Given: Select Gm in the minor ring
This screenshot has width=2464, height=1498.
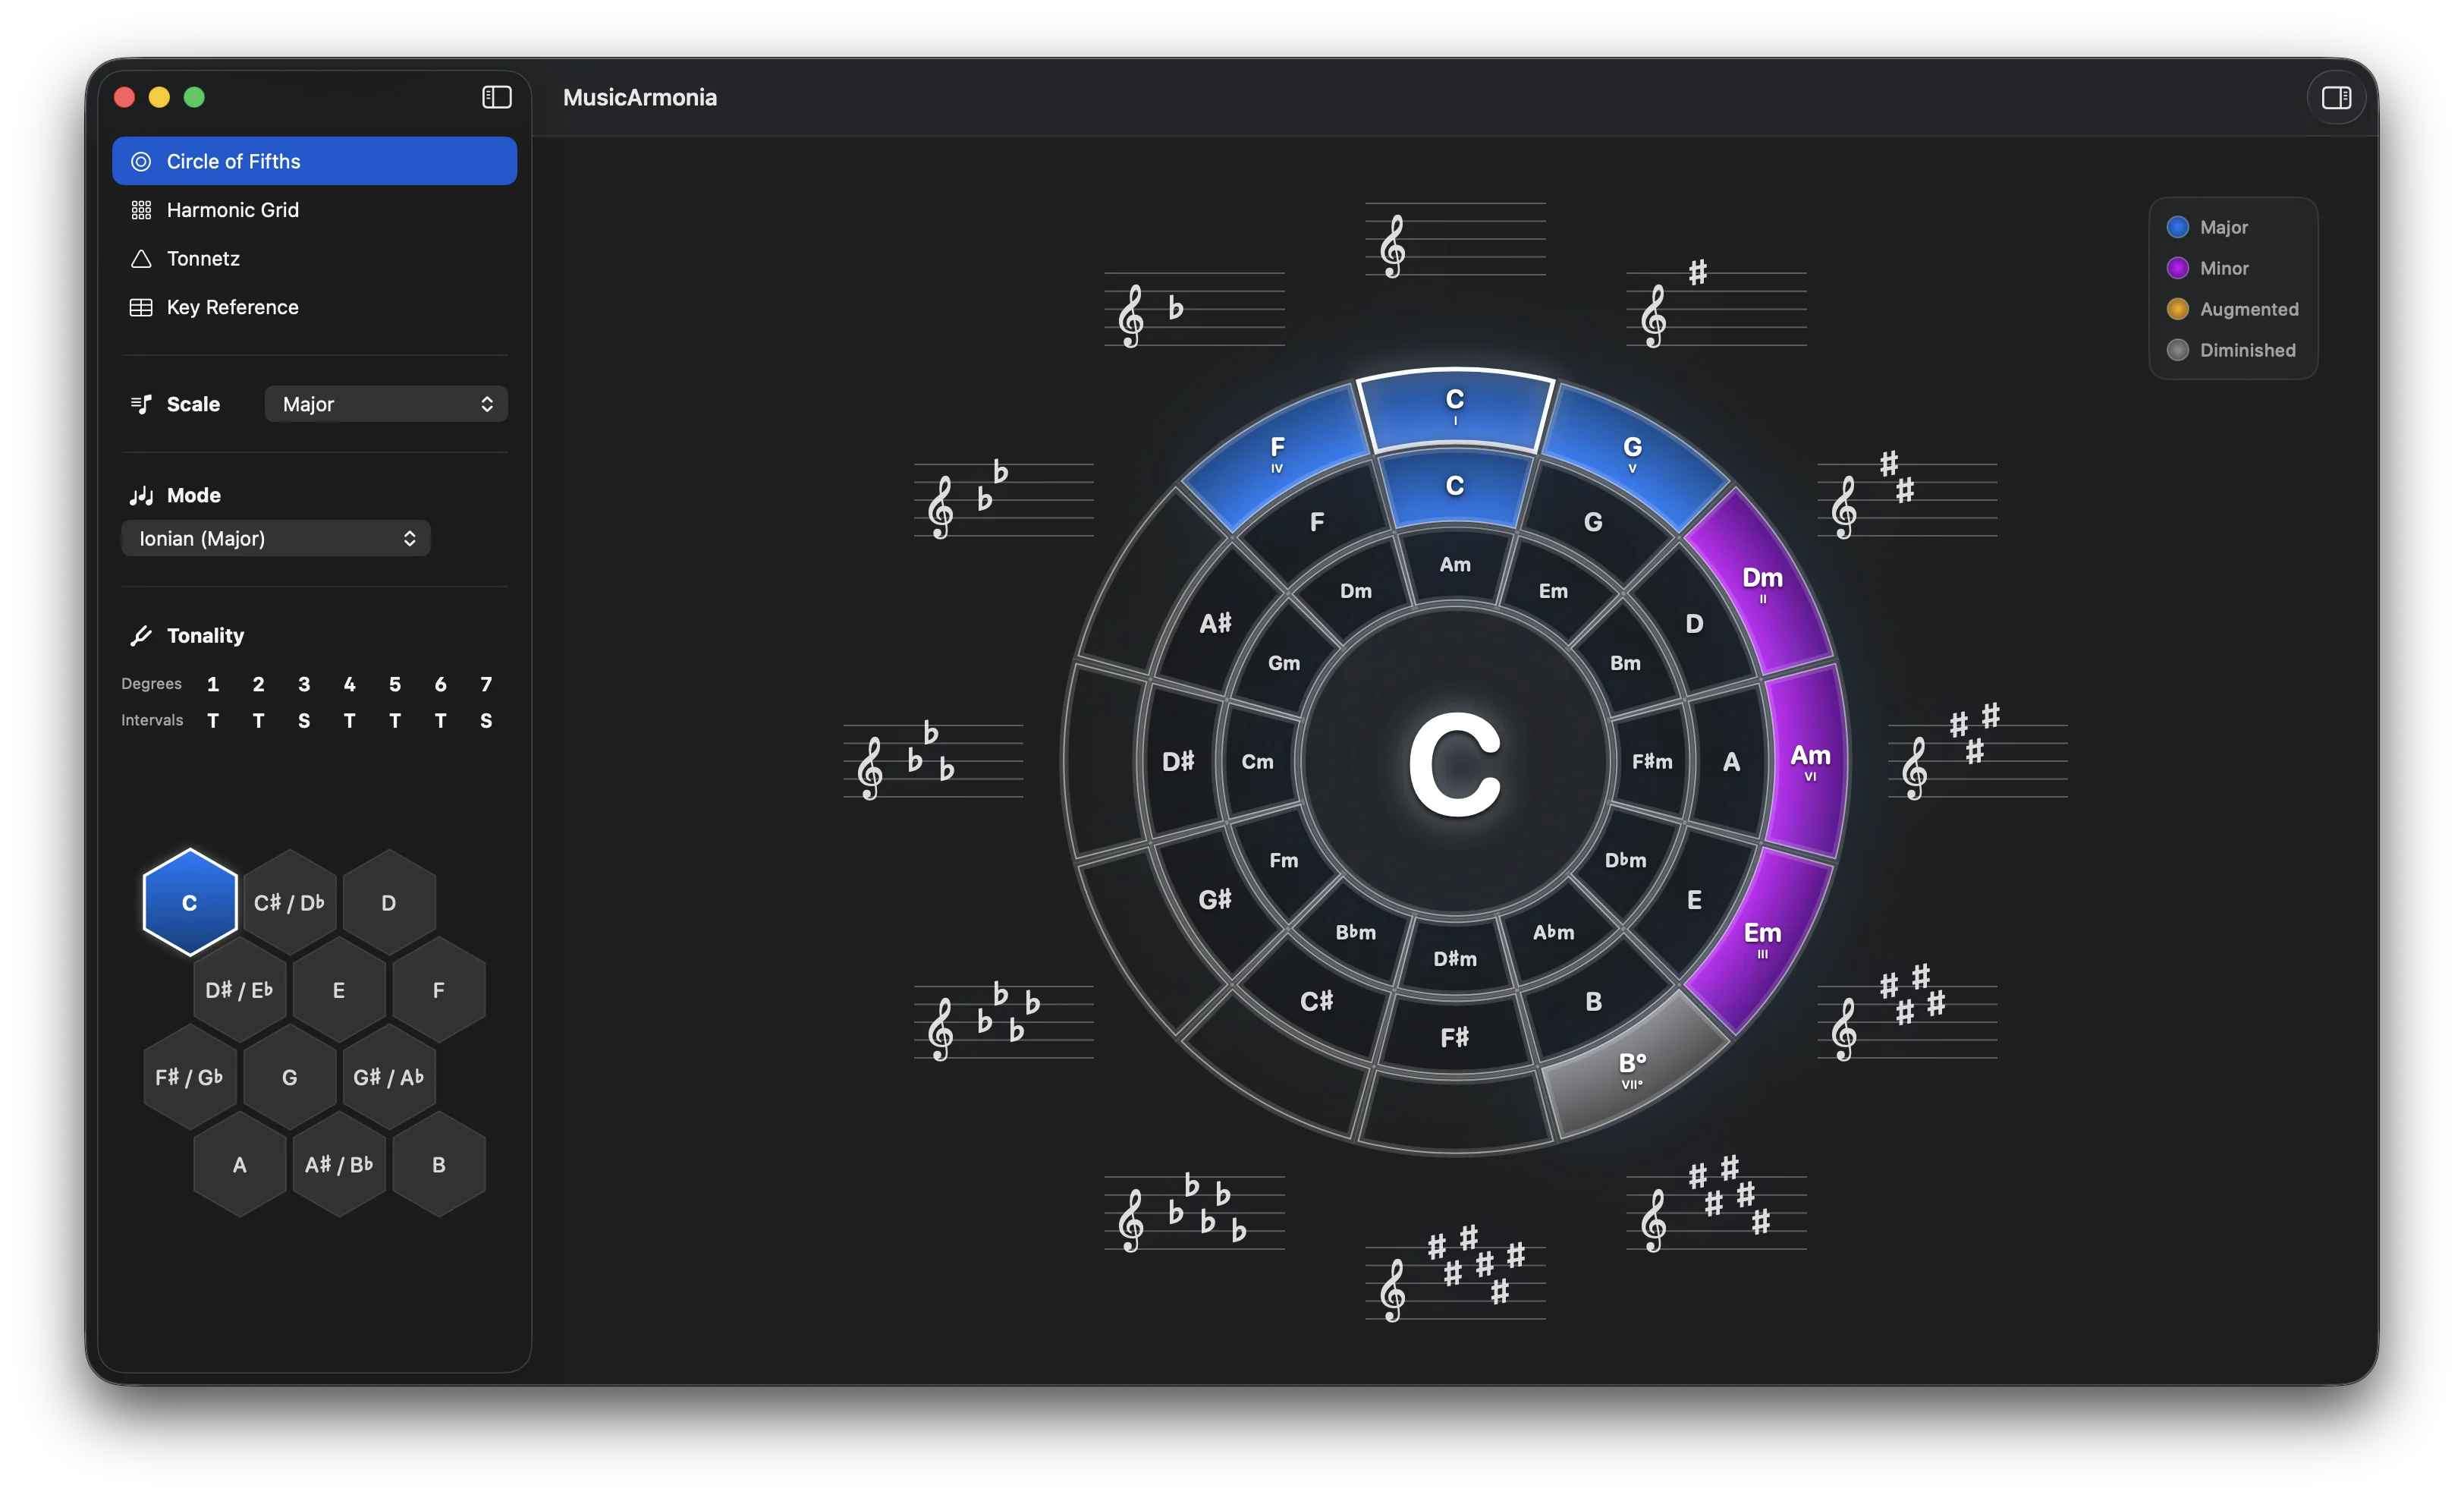Looking at the screenshot, I should 1284,663.
